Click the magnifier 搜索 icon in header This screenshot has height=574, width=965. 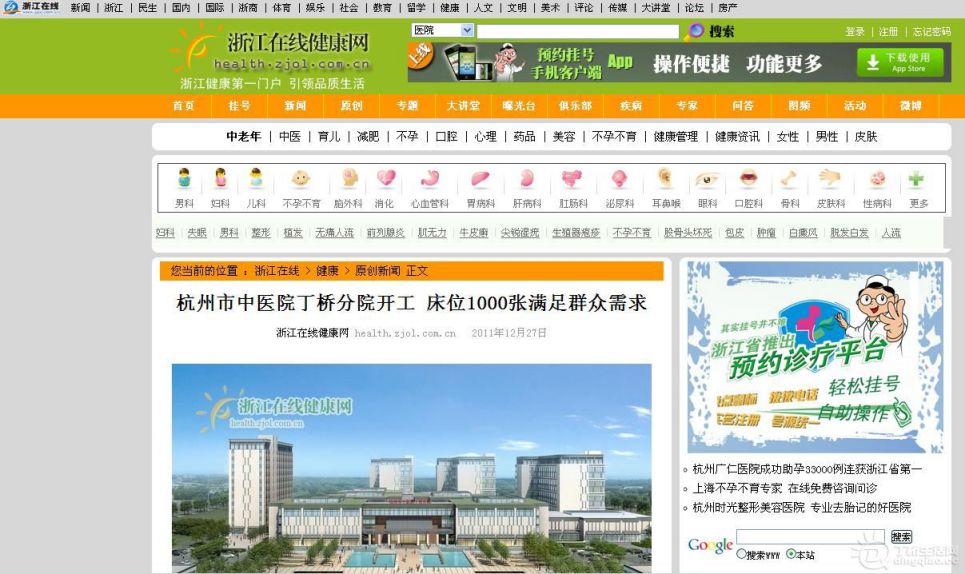click(696, 31)
